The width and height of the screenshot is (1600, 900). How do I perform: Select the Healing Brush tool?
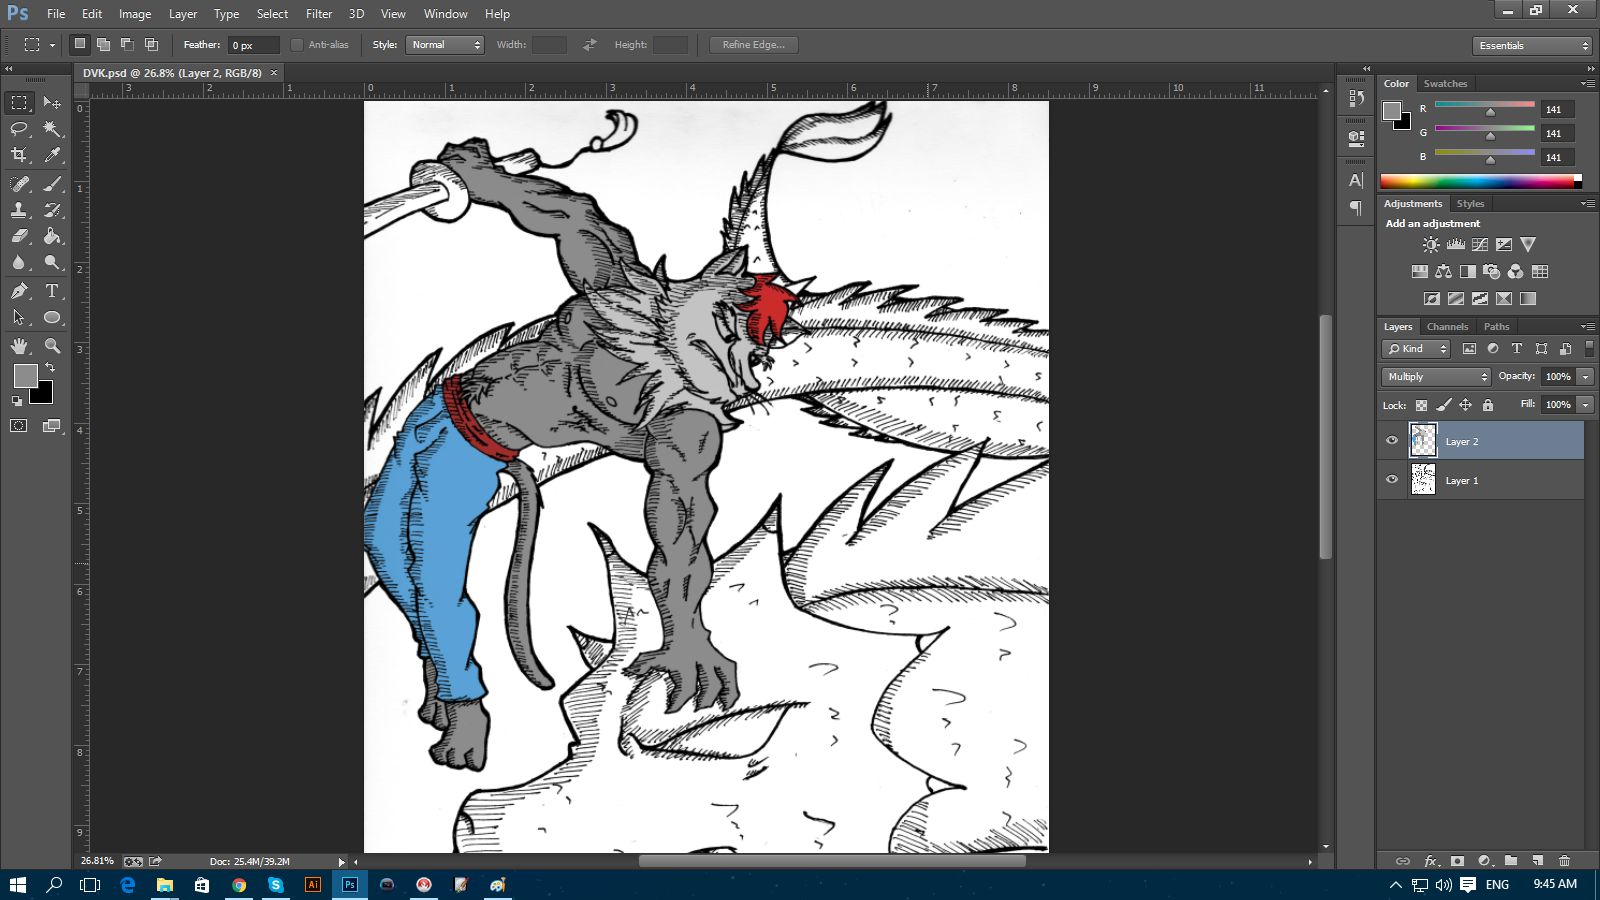[19, 184]
